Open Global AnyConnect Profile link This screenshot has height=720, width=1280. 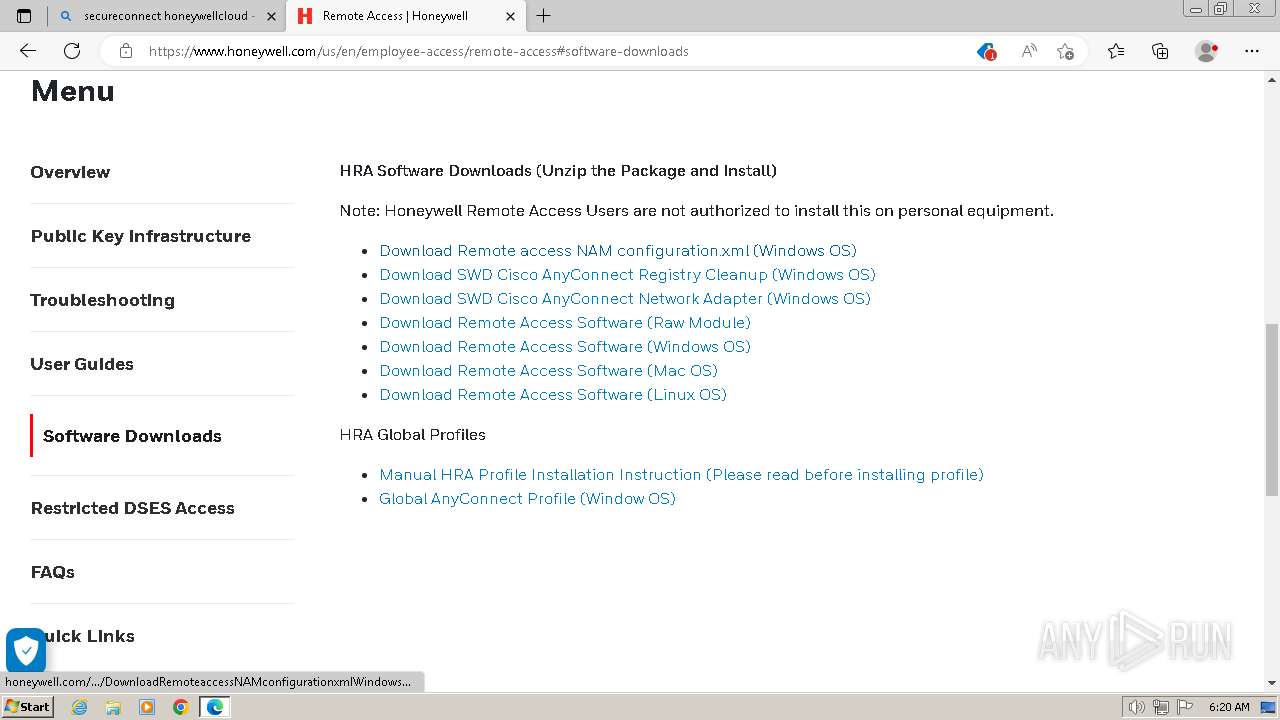(x=527, y=499)
